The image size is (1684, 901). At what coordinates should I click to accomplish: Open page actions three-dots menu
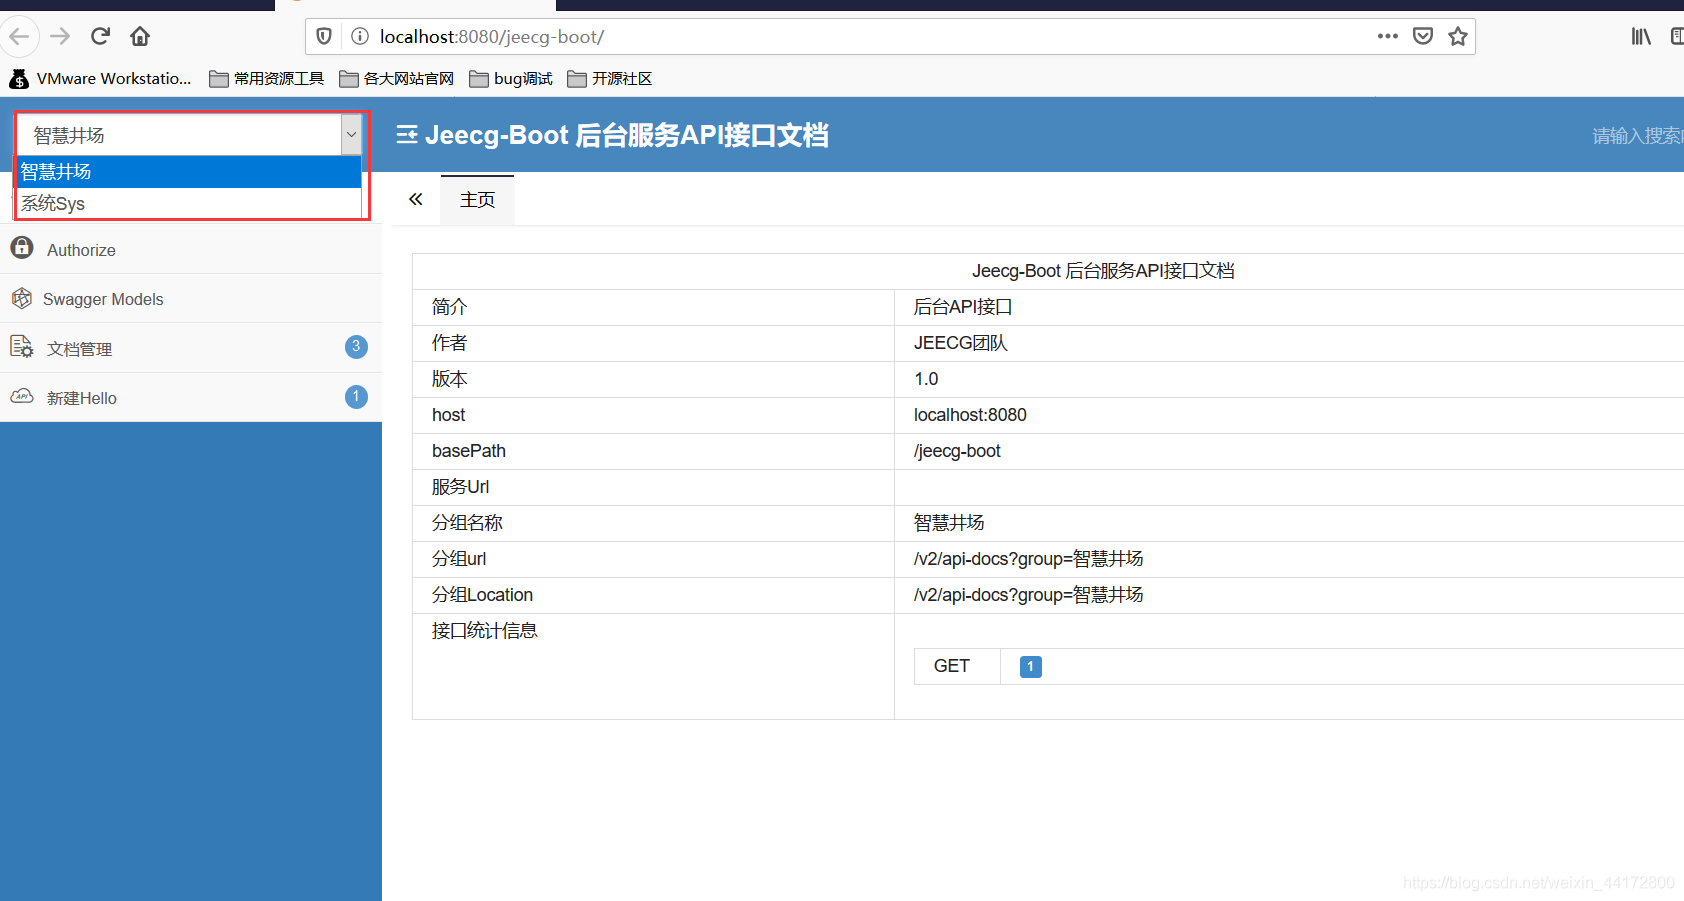(x=1388, y=36)
